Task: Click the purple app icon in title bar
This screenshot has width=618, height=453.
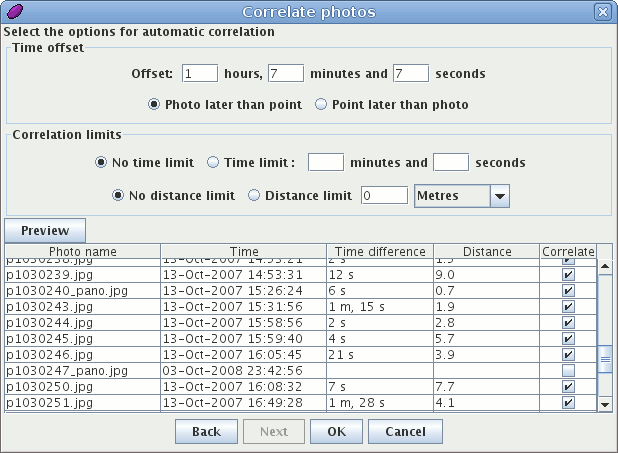Action: click(16, 12)
